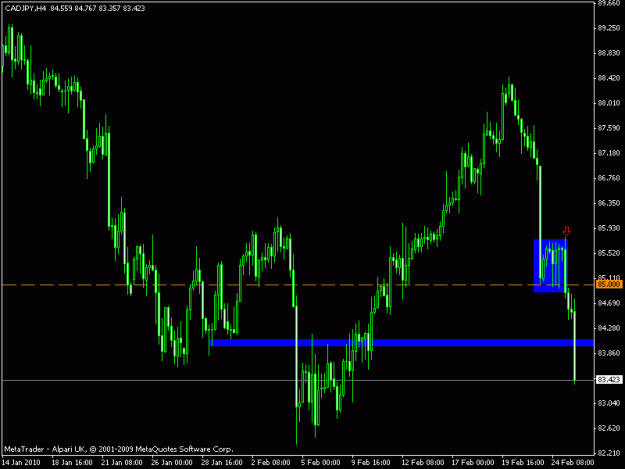Click the 82.620 price axis label

[x=609, y=428]
